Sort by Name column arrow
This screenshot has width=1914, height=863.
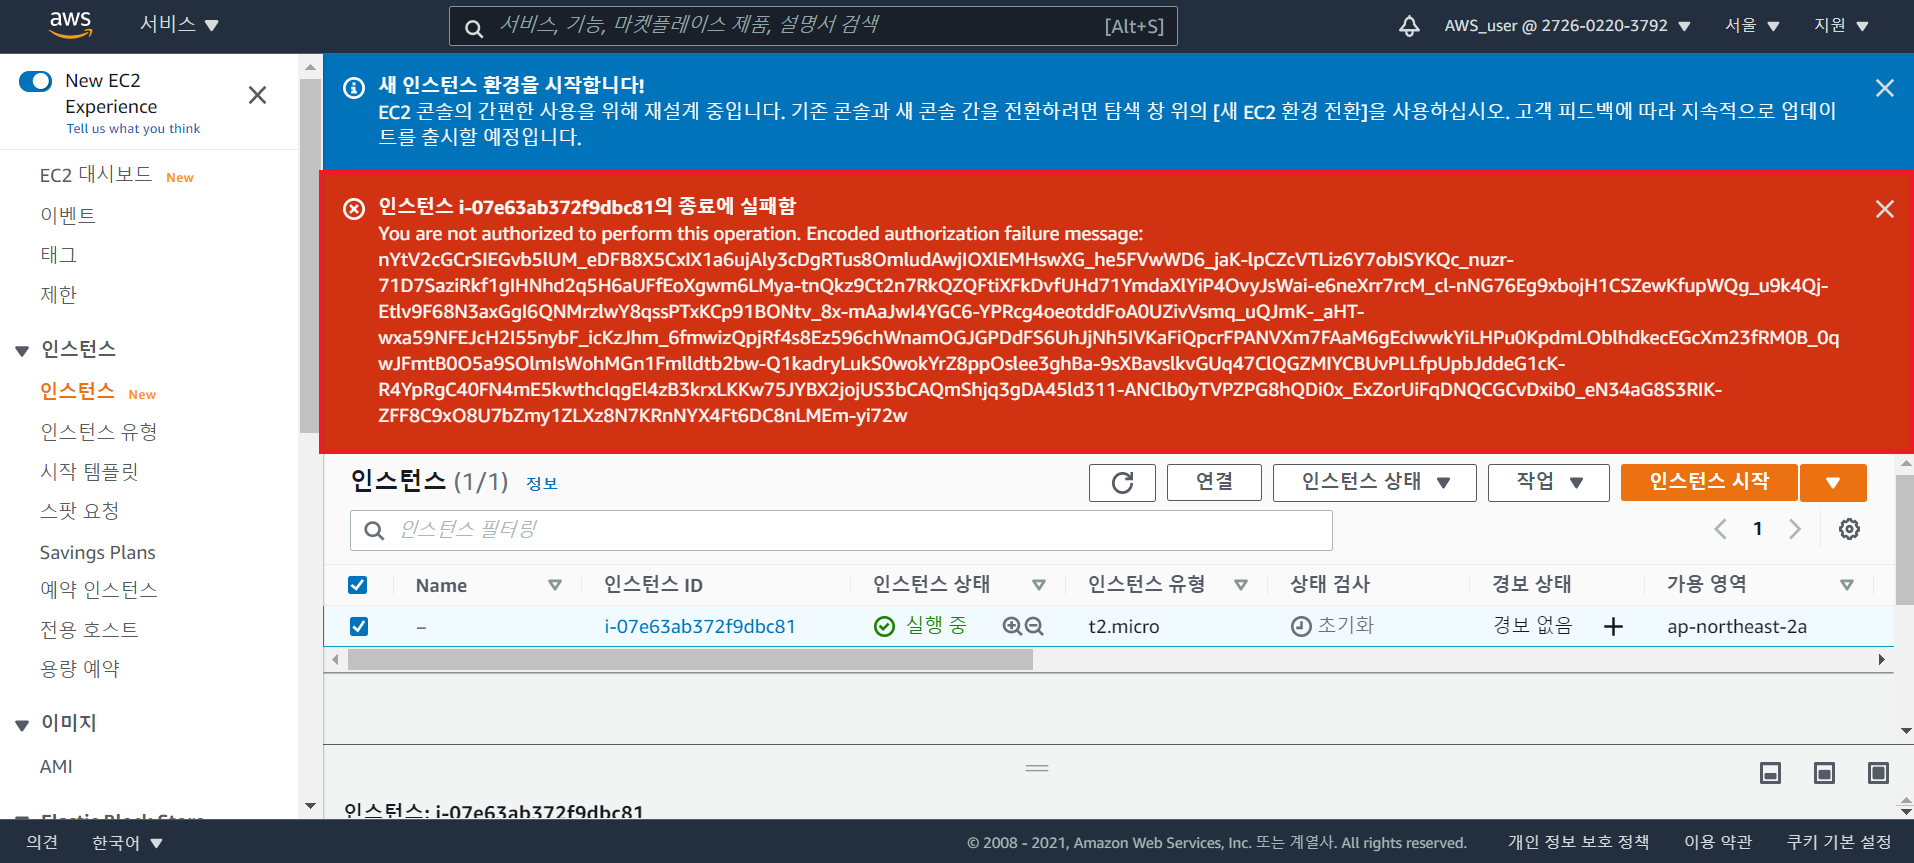point(555,585)
